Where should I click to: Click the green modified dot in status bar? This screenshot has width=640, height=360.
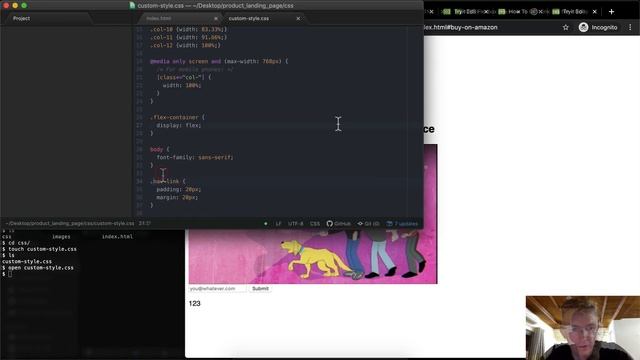pyautogui.click(x=266, y=224)
